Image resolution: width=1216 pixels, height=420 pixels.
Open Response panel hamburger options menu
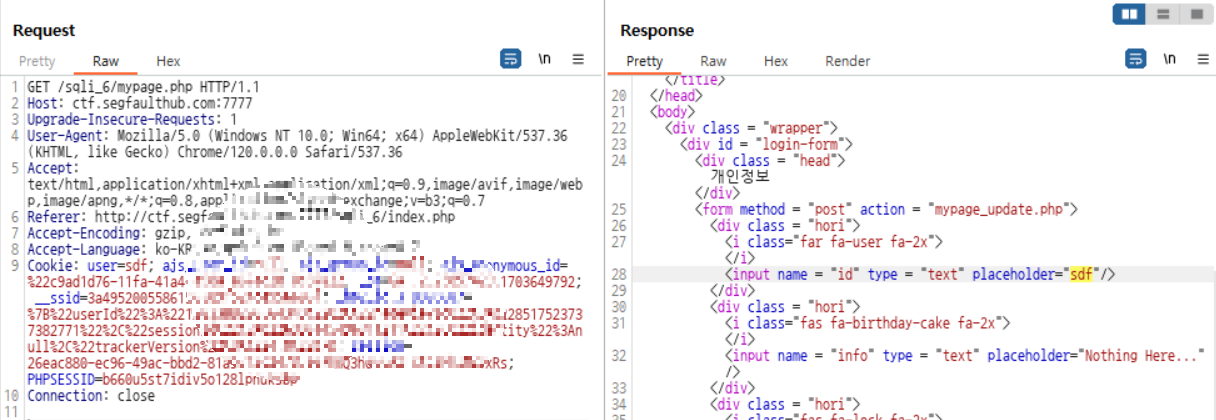1201,59
